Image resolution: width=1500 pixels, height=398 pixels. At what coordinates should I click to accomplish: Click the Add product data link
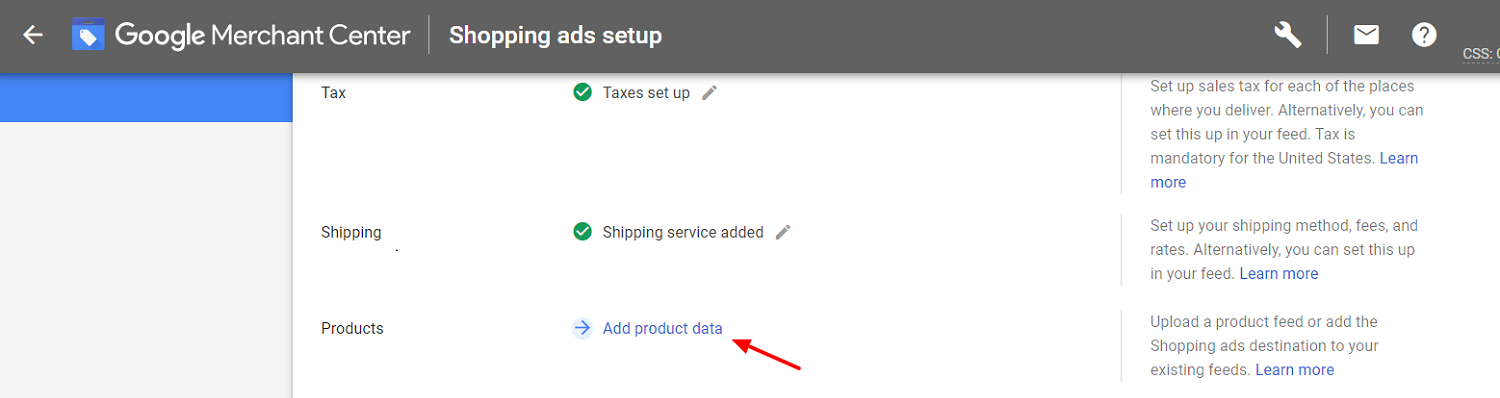pos(662,328)
